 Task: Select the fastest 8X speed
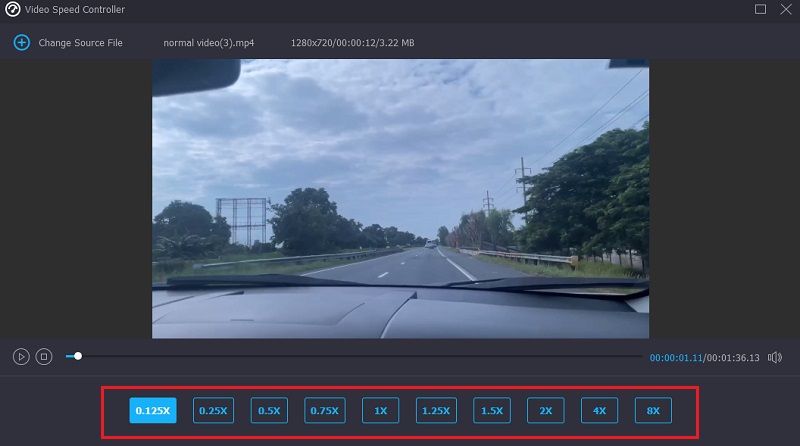pyautogui.click(x=654, y=410)
